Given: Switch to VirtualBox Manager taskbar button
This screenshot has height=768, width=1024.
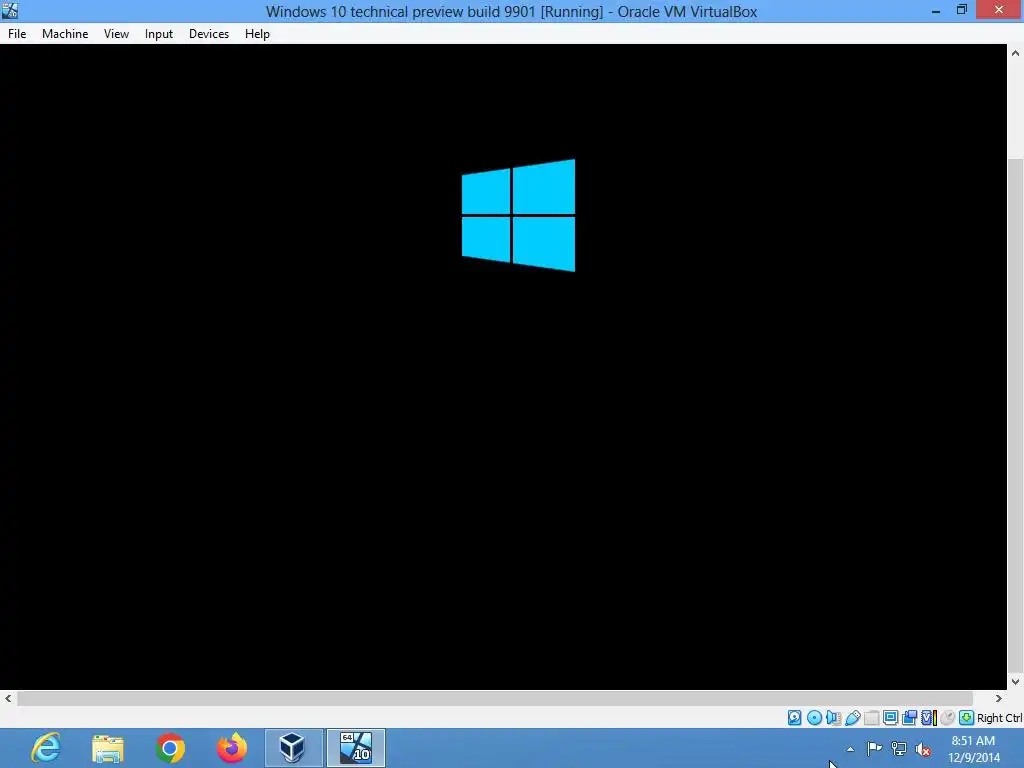Looking at the screenshot, I should (293, 748).
